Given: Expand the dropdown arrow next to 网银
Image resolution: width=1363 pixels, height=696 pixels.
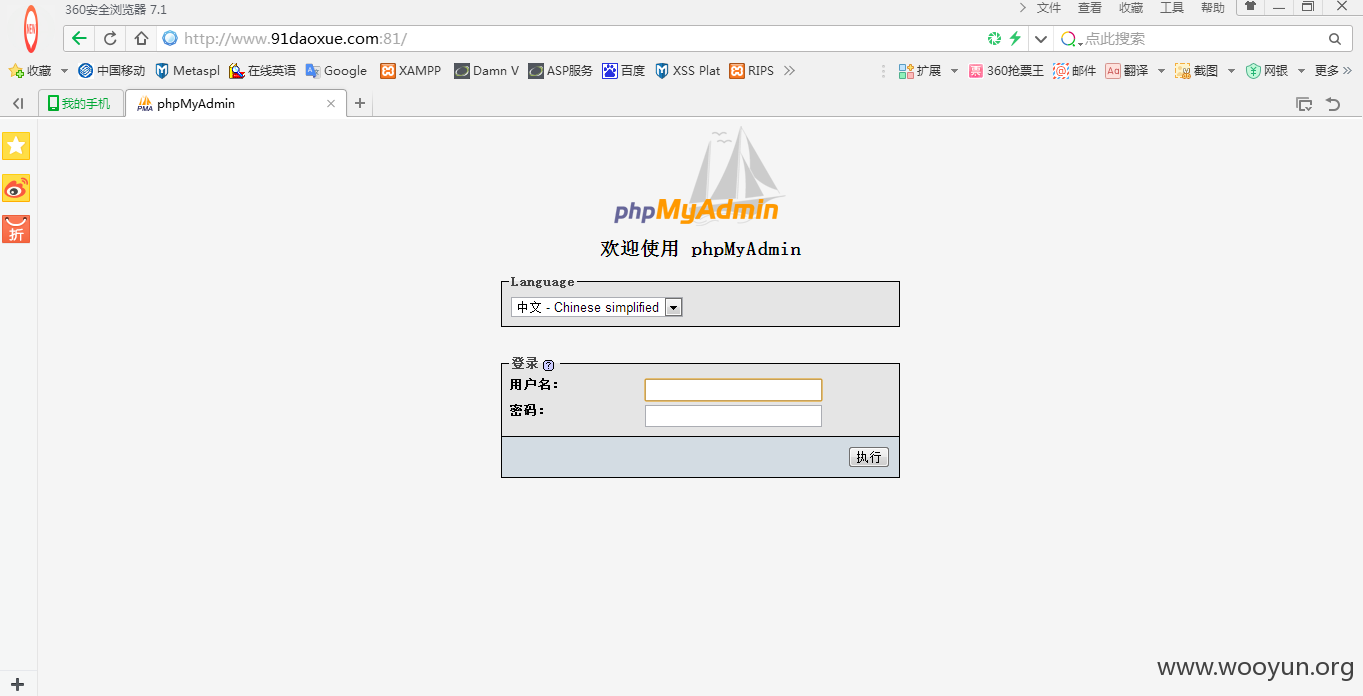Looking at the screenshot, I should pyautogui.click(x=1301, y=71).
